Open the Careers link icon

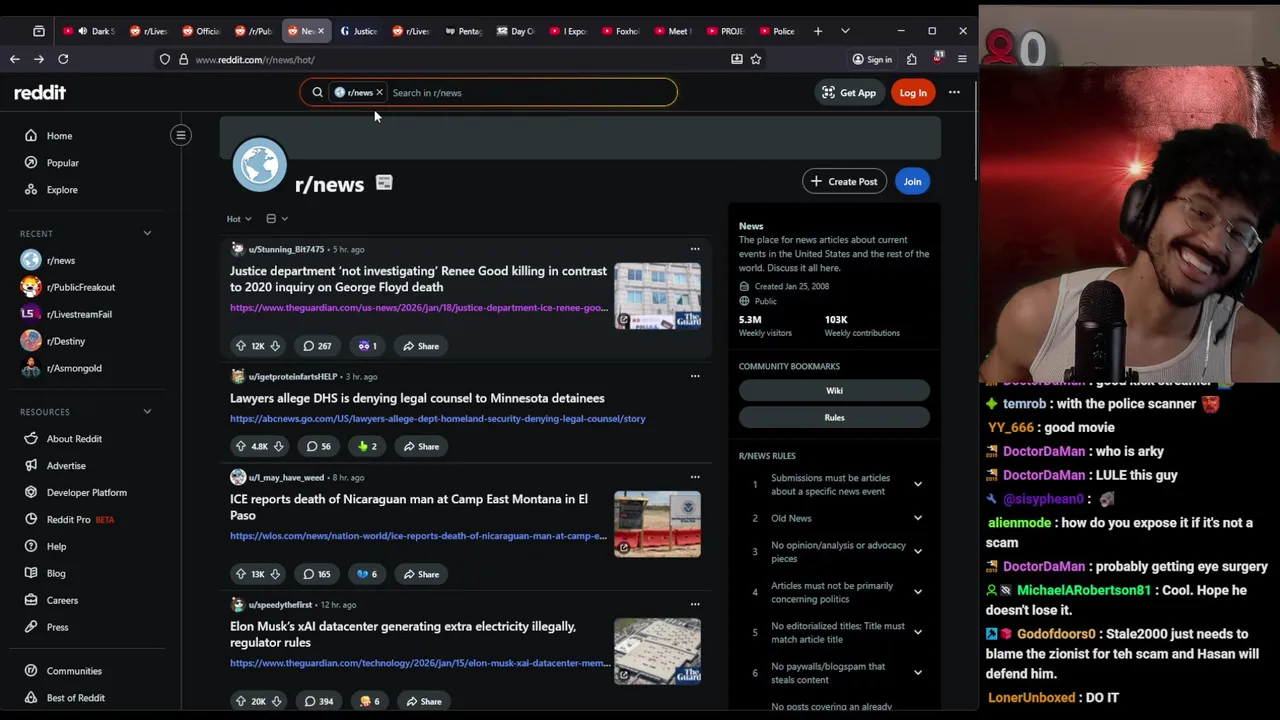(31, 601)
